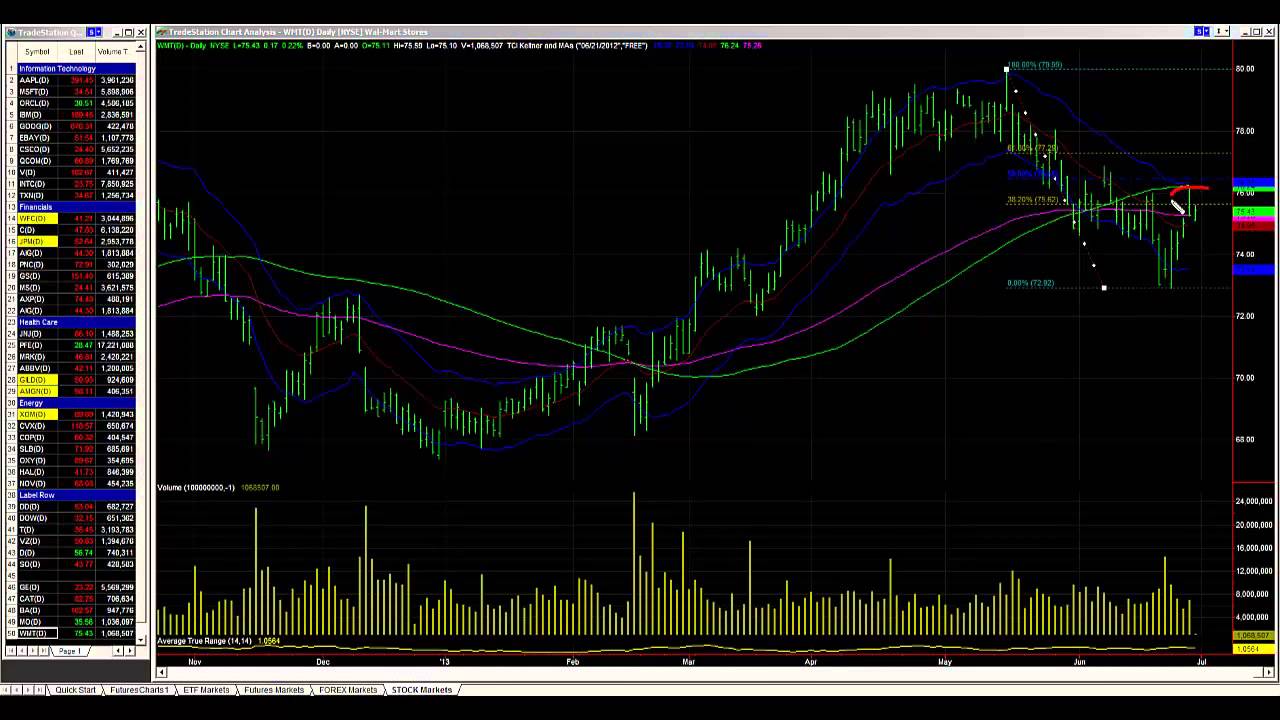The image size is (1280, 720).
Task: Switch to the Quick Start workspace tab
Action: (x=75, y=690)
